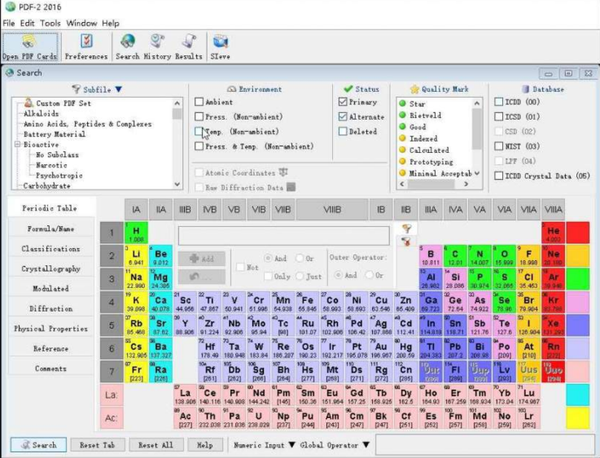The width and height of the screenshot is (600, 458).
Task: Click the Reset All button
Action: (x=156, y=445)
